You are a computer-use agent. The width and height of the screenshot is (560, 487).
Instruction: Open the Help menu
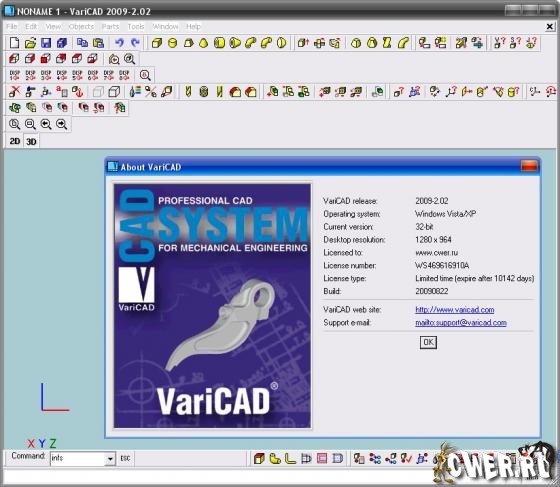[x=193, y=26]
